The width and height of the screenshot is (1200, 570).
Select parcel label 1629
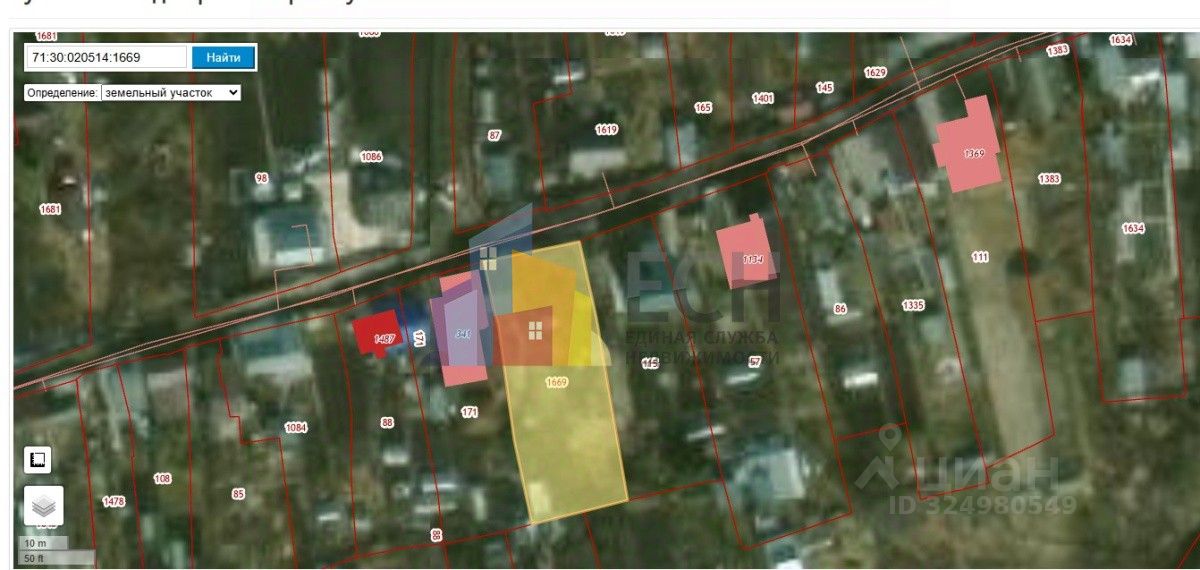click(x=876, y=72)
